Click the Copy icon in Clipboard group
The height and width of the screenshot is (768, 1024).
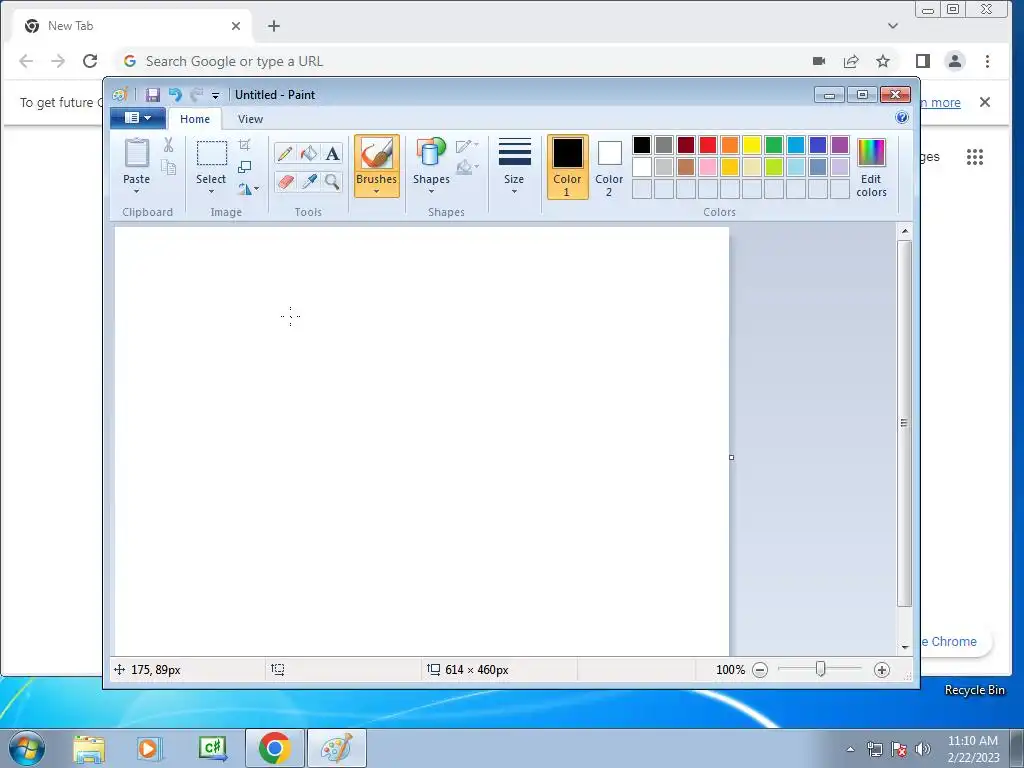[168, 167]
